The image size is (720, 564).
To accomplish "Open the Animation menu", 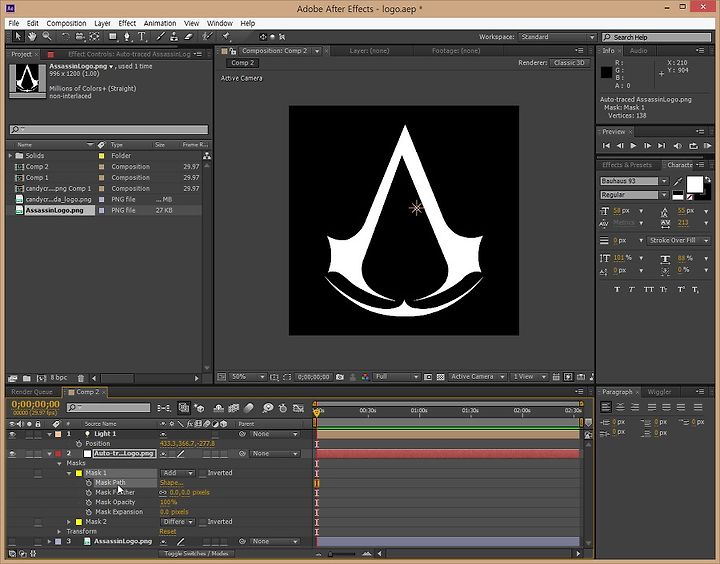I will point(160,23).
